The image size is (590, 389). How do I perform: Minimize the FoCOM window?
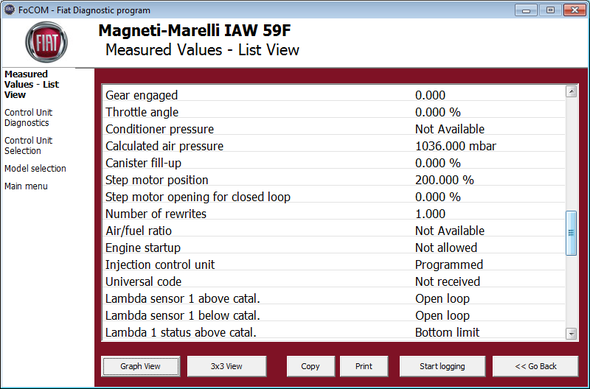526,10
